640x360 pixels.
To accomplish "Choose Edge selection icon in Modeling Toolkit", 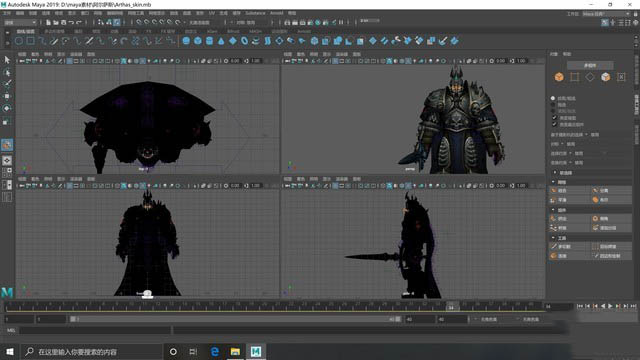I will (x=590, y=77).
